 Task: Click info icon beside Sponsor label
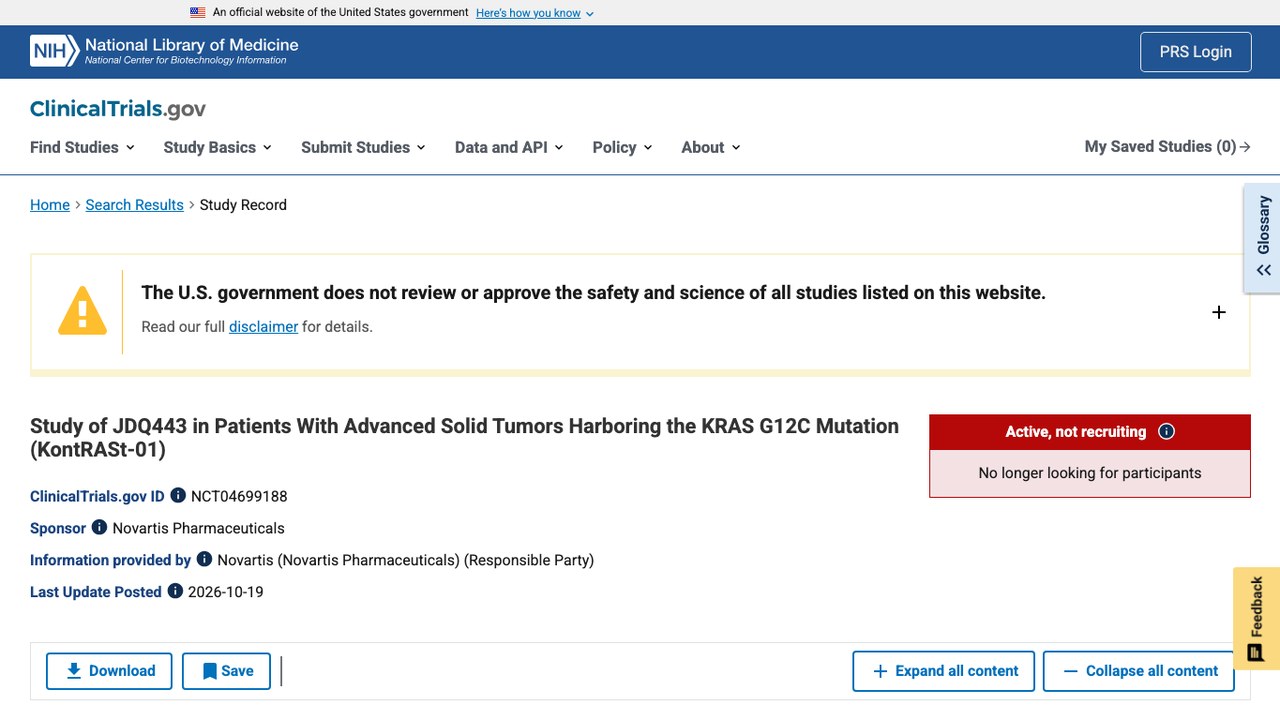tap(99, 527)
